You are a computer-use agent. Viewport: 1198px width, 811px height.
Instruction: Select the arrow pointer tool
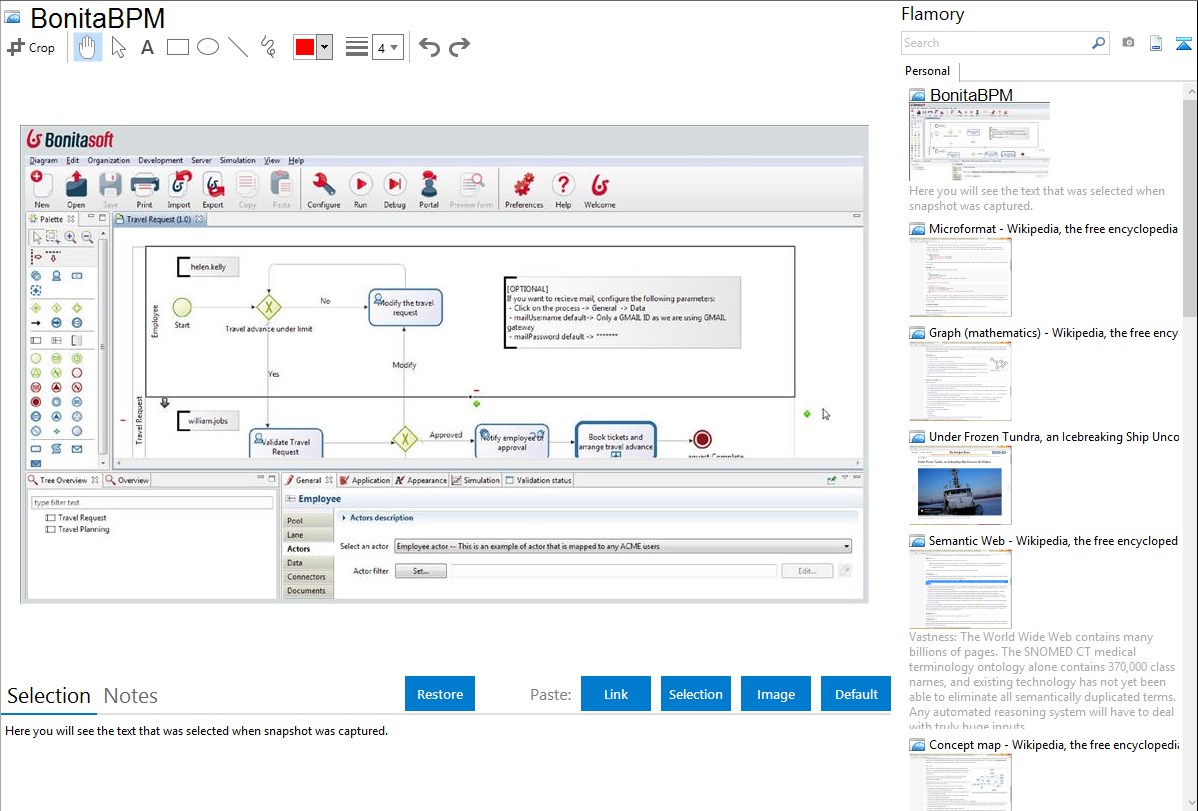pos(118,47)
